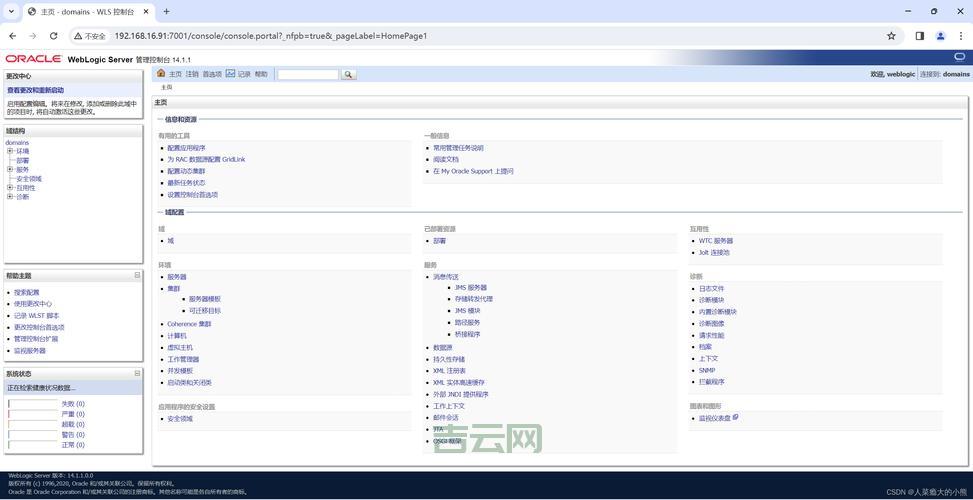Viewport: 973px width, 500px height.
Task: Click the 失败 (0) health status bar
Action: 33,404
